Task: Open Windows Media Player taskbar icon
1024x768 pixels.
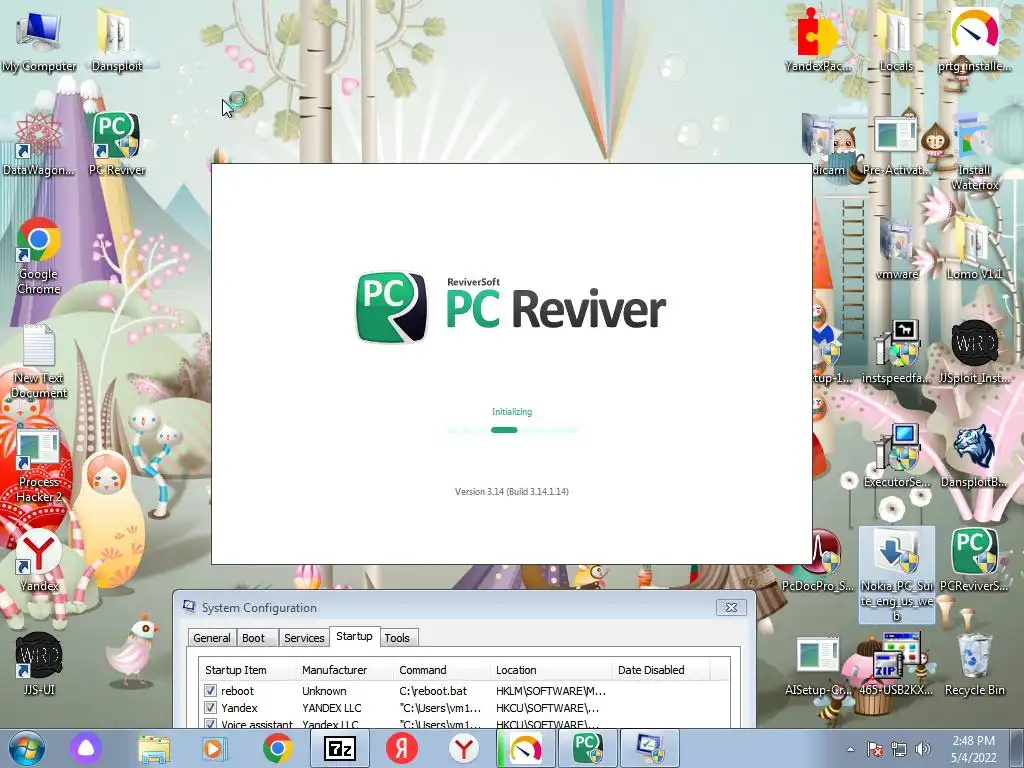Action: pyautogui.click(x=214, y=748)
